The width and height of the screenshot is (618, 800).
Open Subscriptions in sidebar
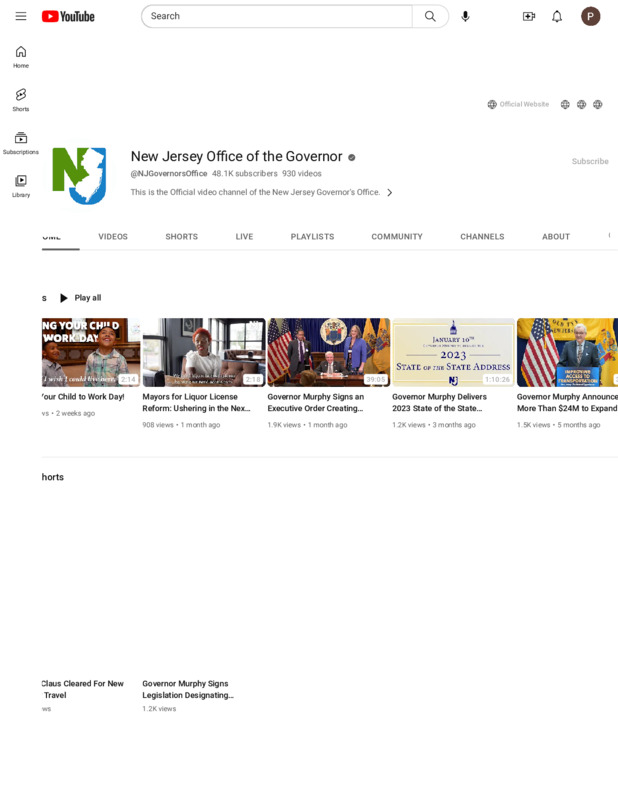[21, 143]
